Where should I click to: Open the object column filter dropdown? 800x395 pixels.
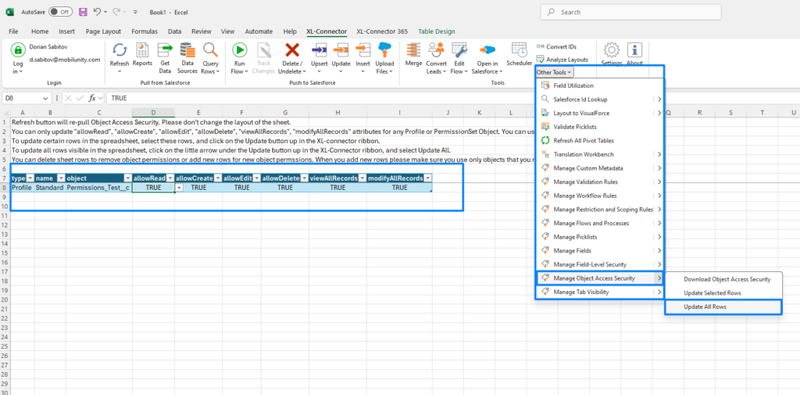(128, 178)
